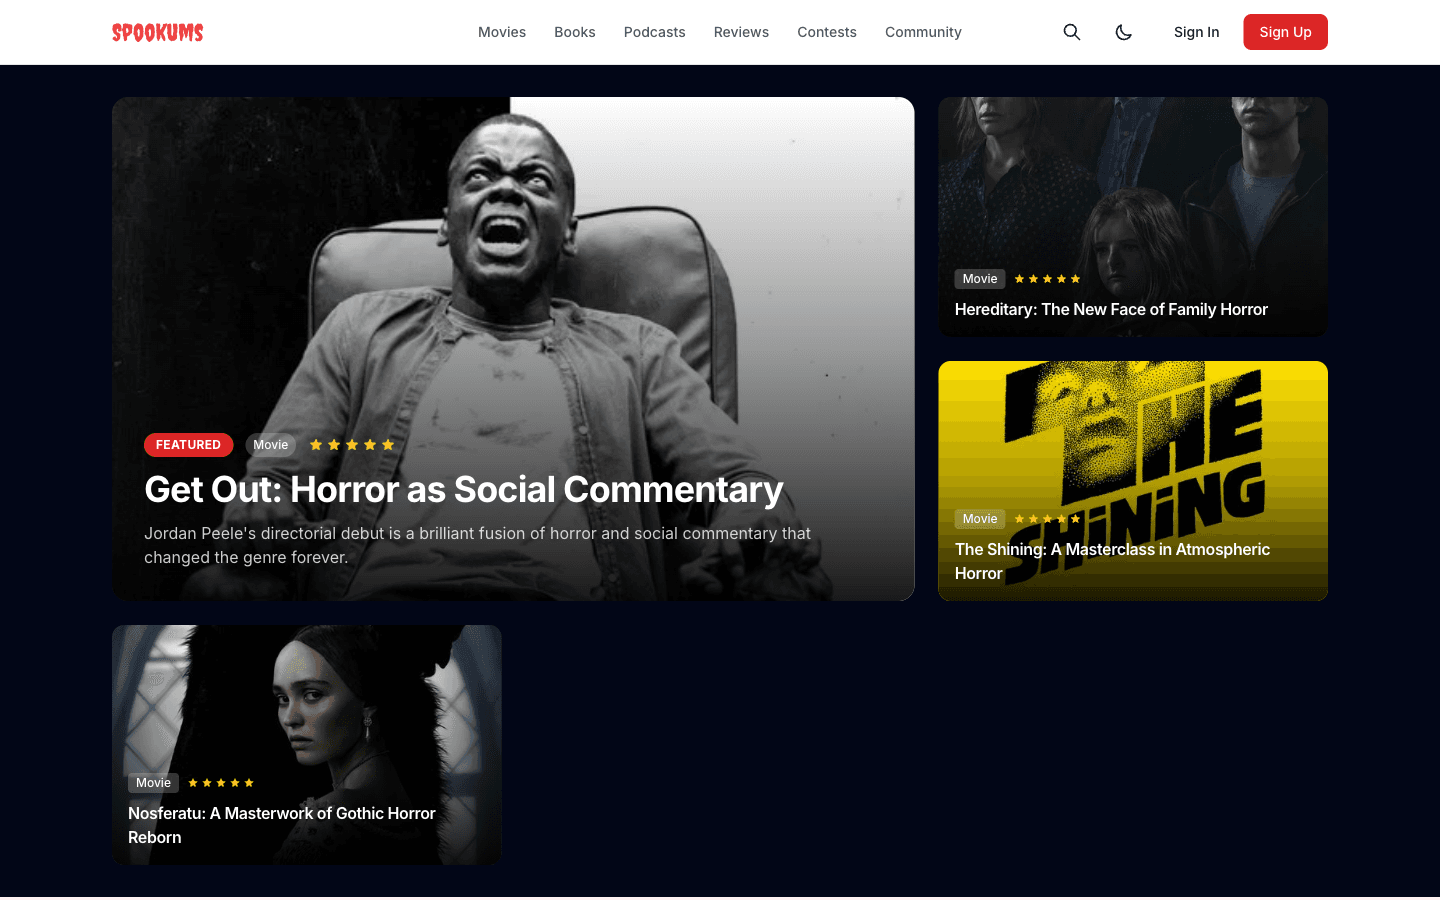
Task: Open the Hereditary review card
Action: [x=1133, y=217]
